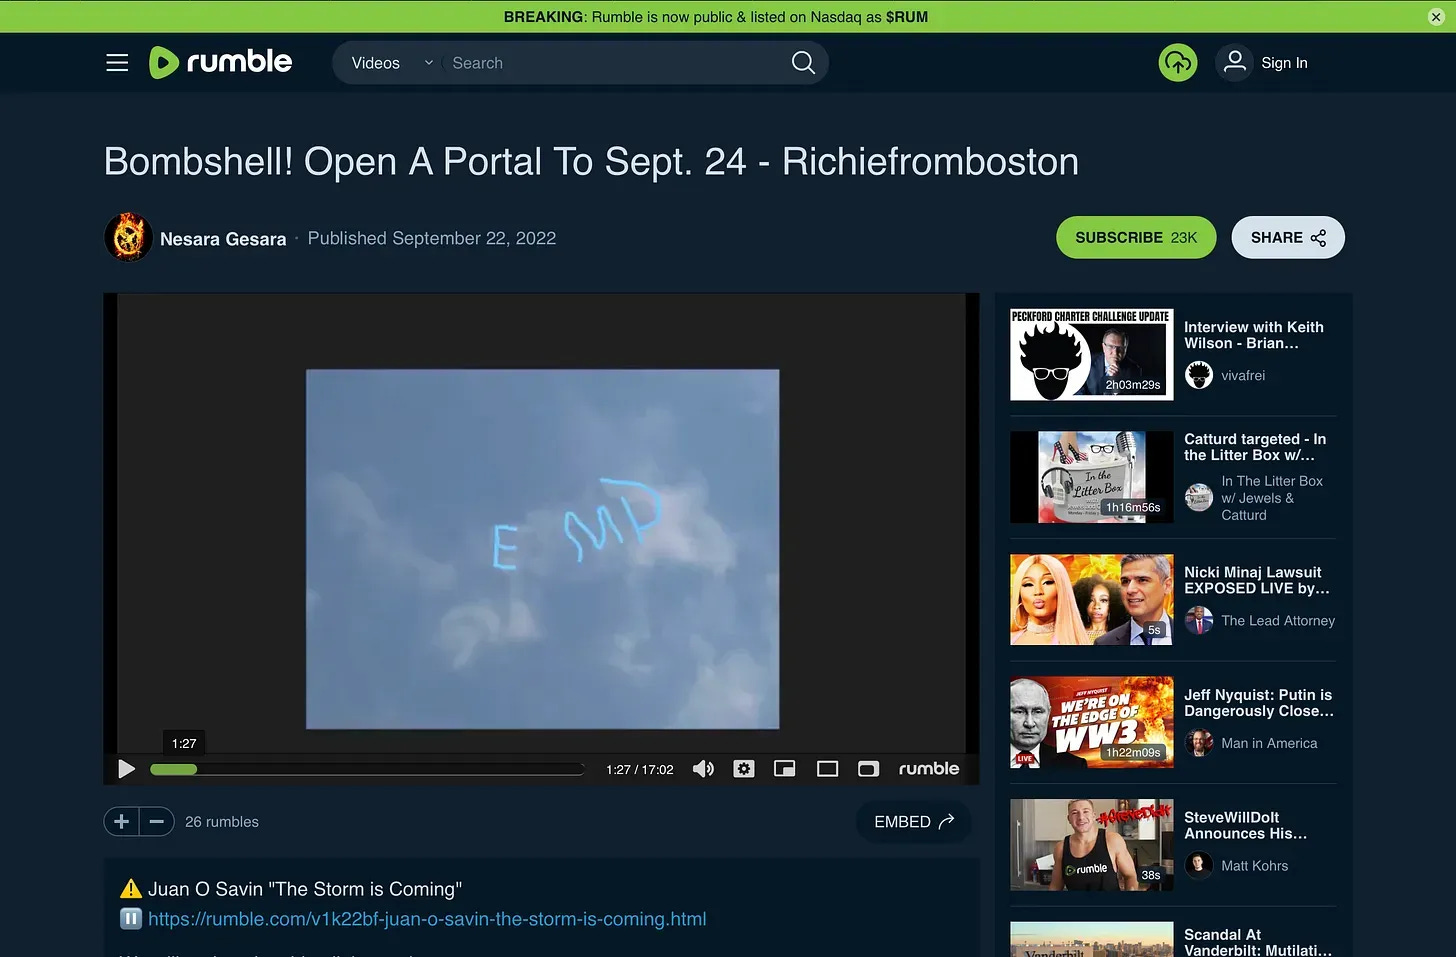The height and width of the screenshot is (957, 1456).
Task: Subscribe to the channel with 23K
Action: coord(1136,238)
